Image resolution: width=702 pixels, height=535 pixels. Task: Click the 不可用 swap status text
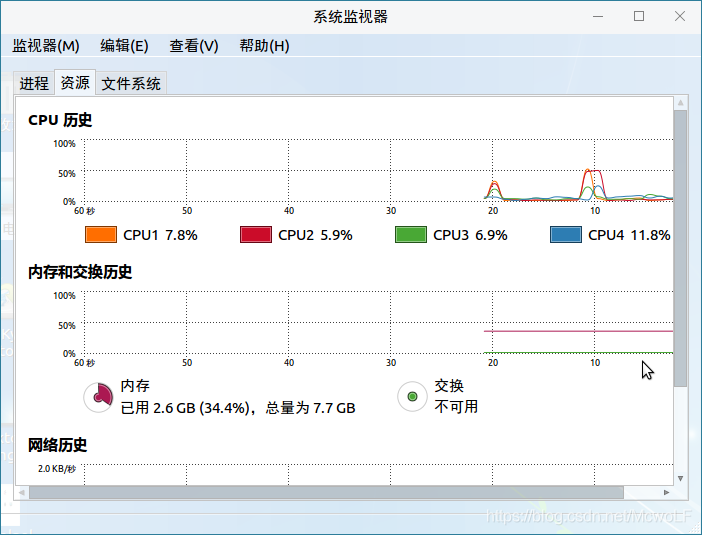[456, 407]
